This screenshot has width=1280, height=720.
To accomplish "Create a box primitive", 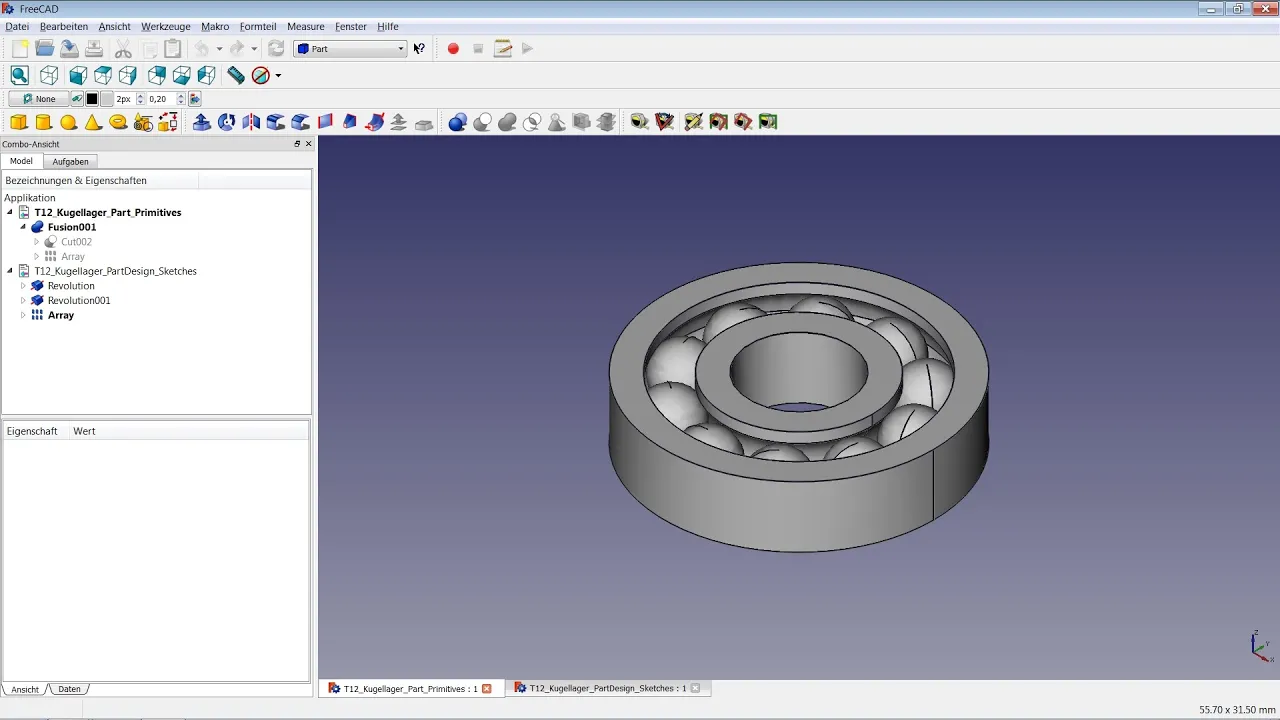I will [19, 122].
